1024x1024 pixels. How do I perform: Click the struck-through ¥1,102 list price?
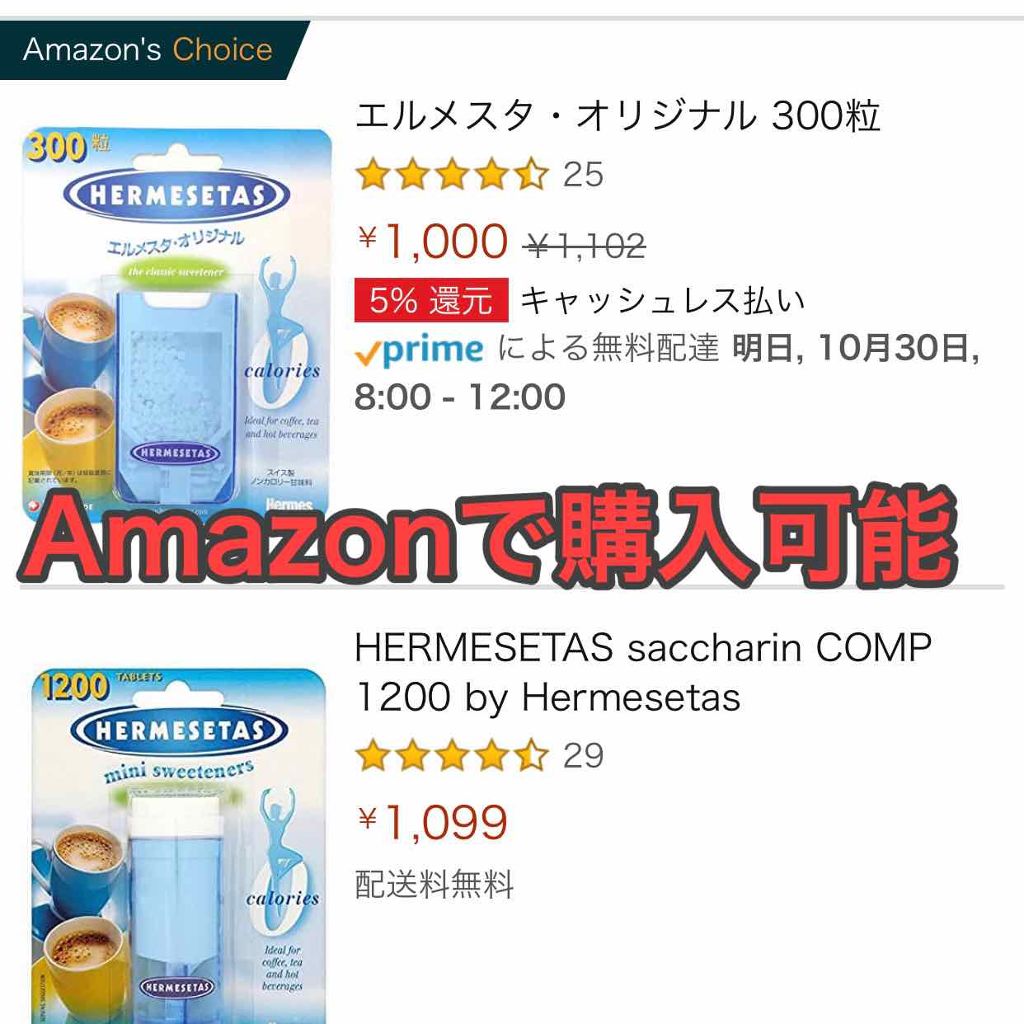[x=584, y=247]
